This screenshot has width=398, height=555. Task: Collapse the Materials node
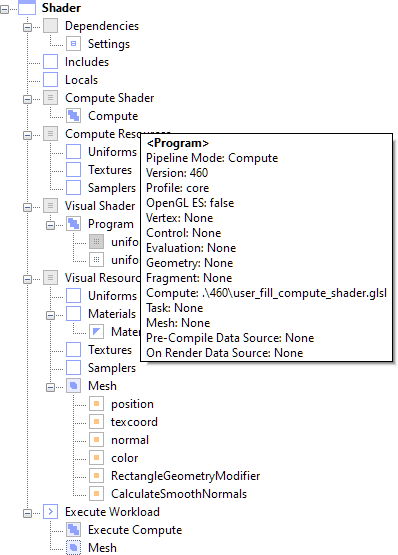pos(50,315)
